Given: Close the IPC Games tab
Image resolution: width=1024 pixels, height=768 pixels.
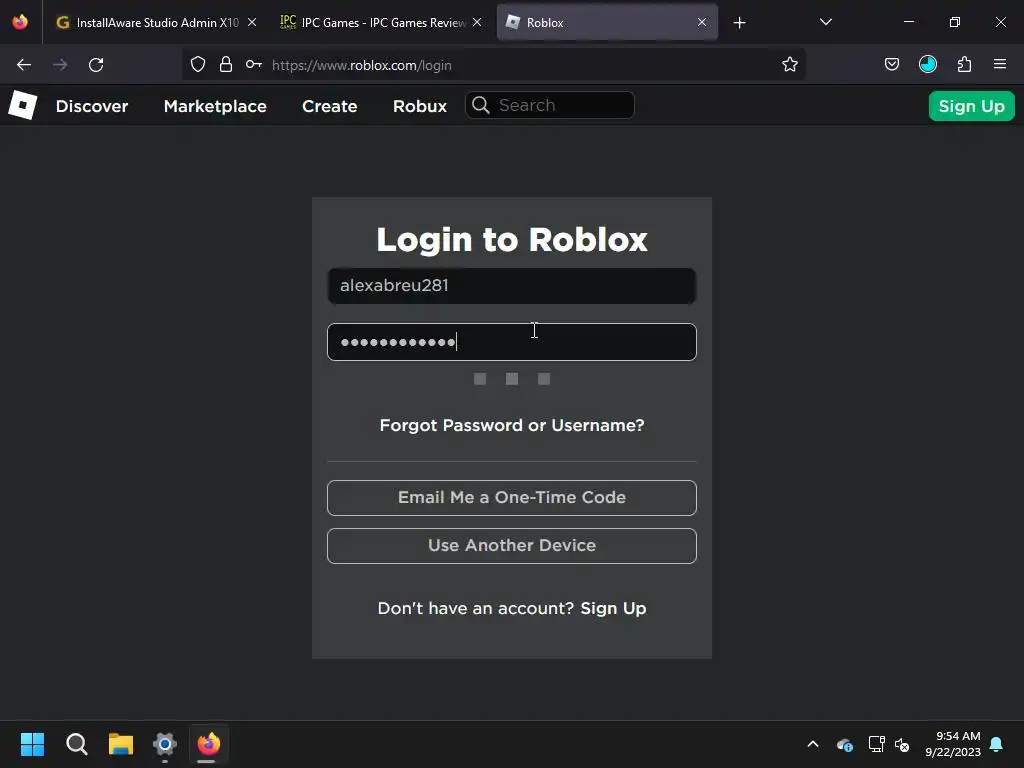Looking at the screenshot, I should (477, 22).
